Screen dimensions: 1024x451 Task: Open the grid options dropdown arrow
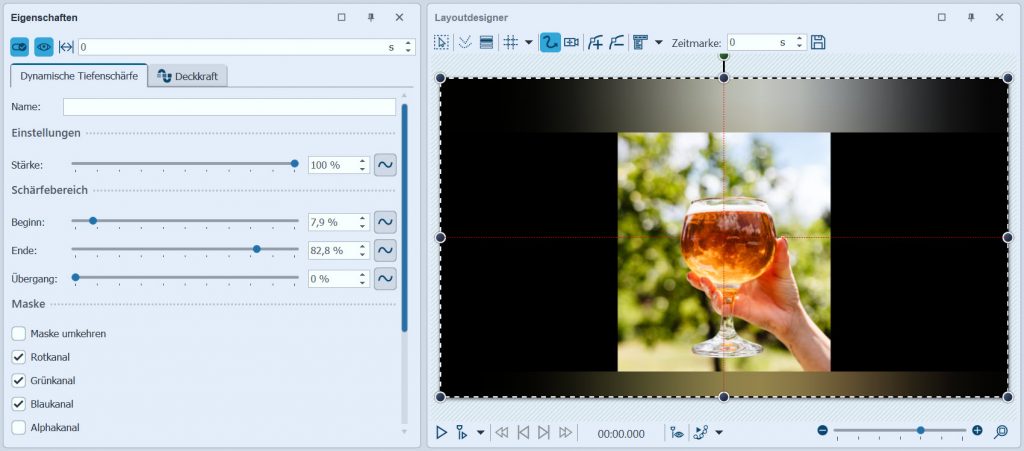click(528, 42)
